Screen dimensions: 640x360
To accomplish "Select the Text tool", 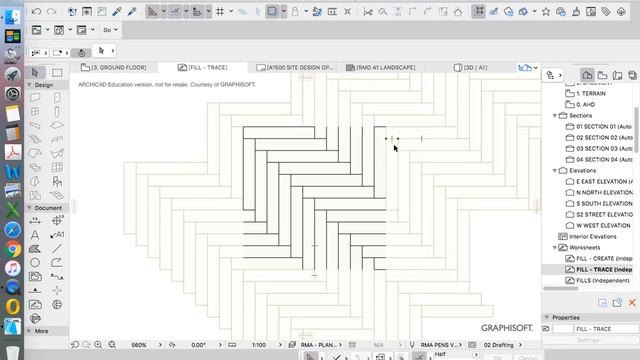I will pos(35,235).
